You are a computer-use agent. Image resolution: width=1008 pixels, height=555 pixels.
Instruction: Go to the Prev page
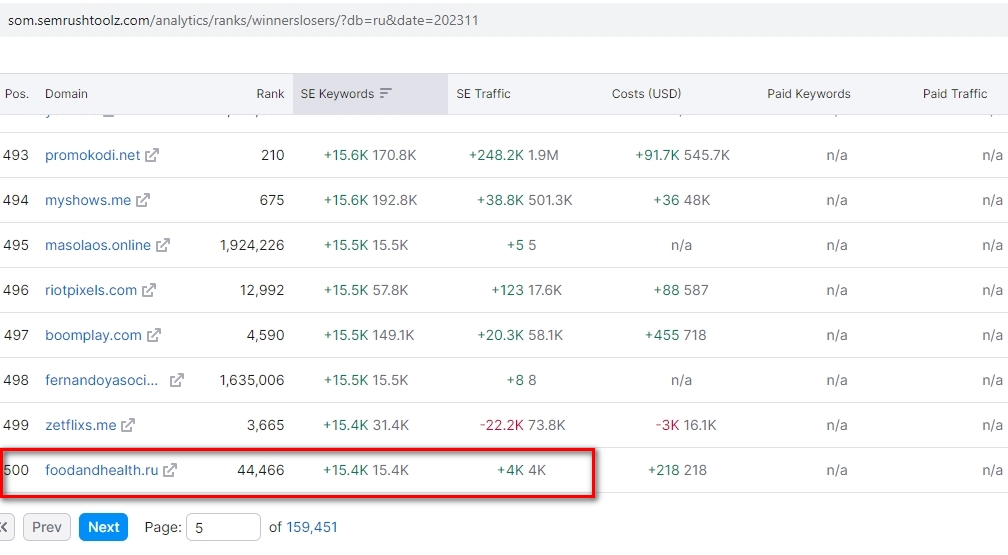click(x=47, y=527)
